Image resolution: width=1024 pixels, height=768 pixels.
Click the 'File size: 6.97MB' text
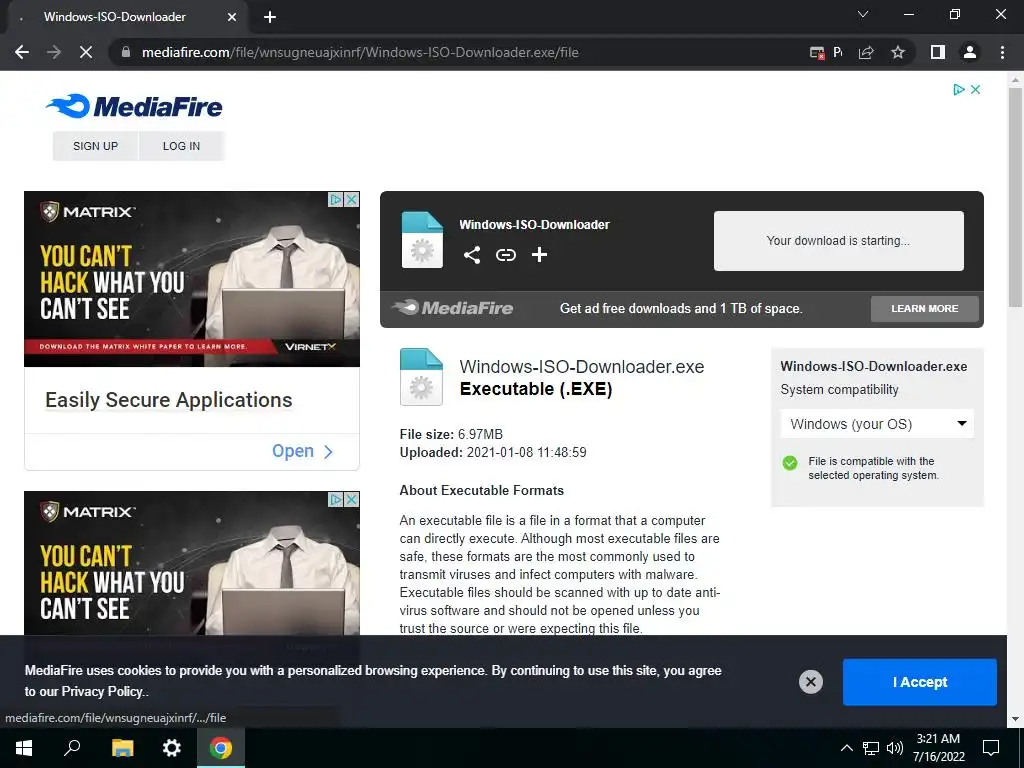pos(451,434)
